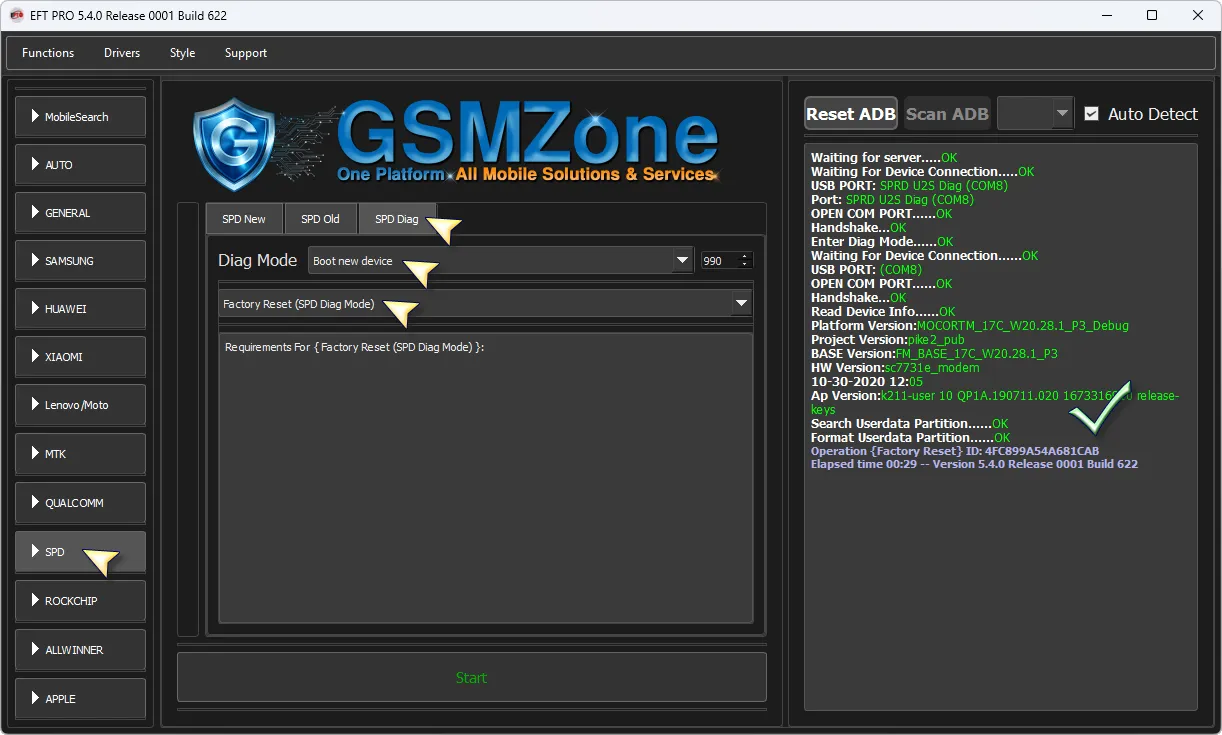Image resolution: width=1222 pixels, height=735 pixels.
Task: Expand the Factory Reset operation dropdown
Action: [x=741, y=303]
